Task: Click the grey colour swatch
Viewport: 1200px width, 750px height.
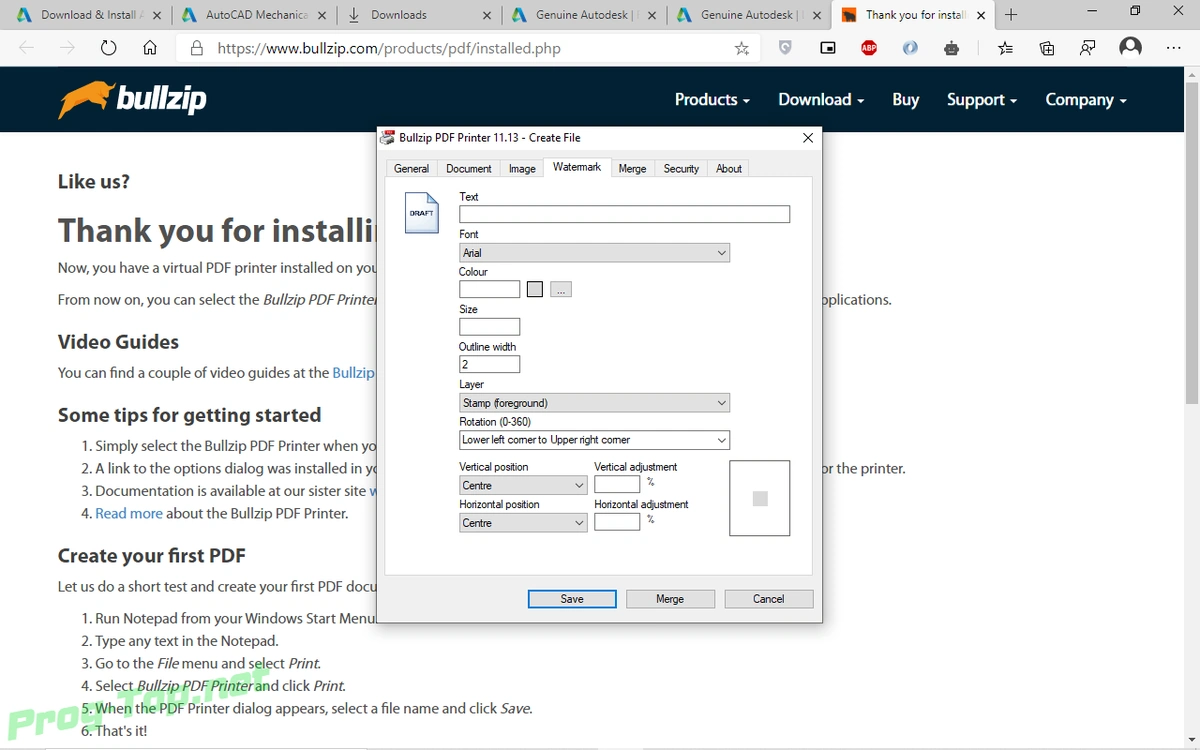Action: [535, 290]
